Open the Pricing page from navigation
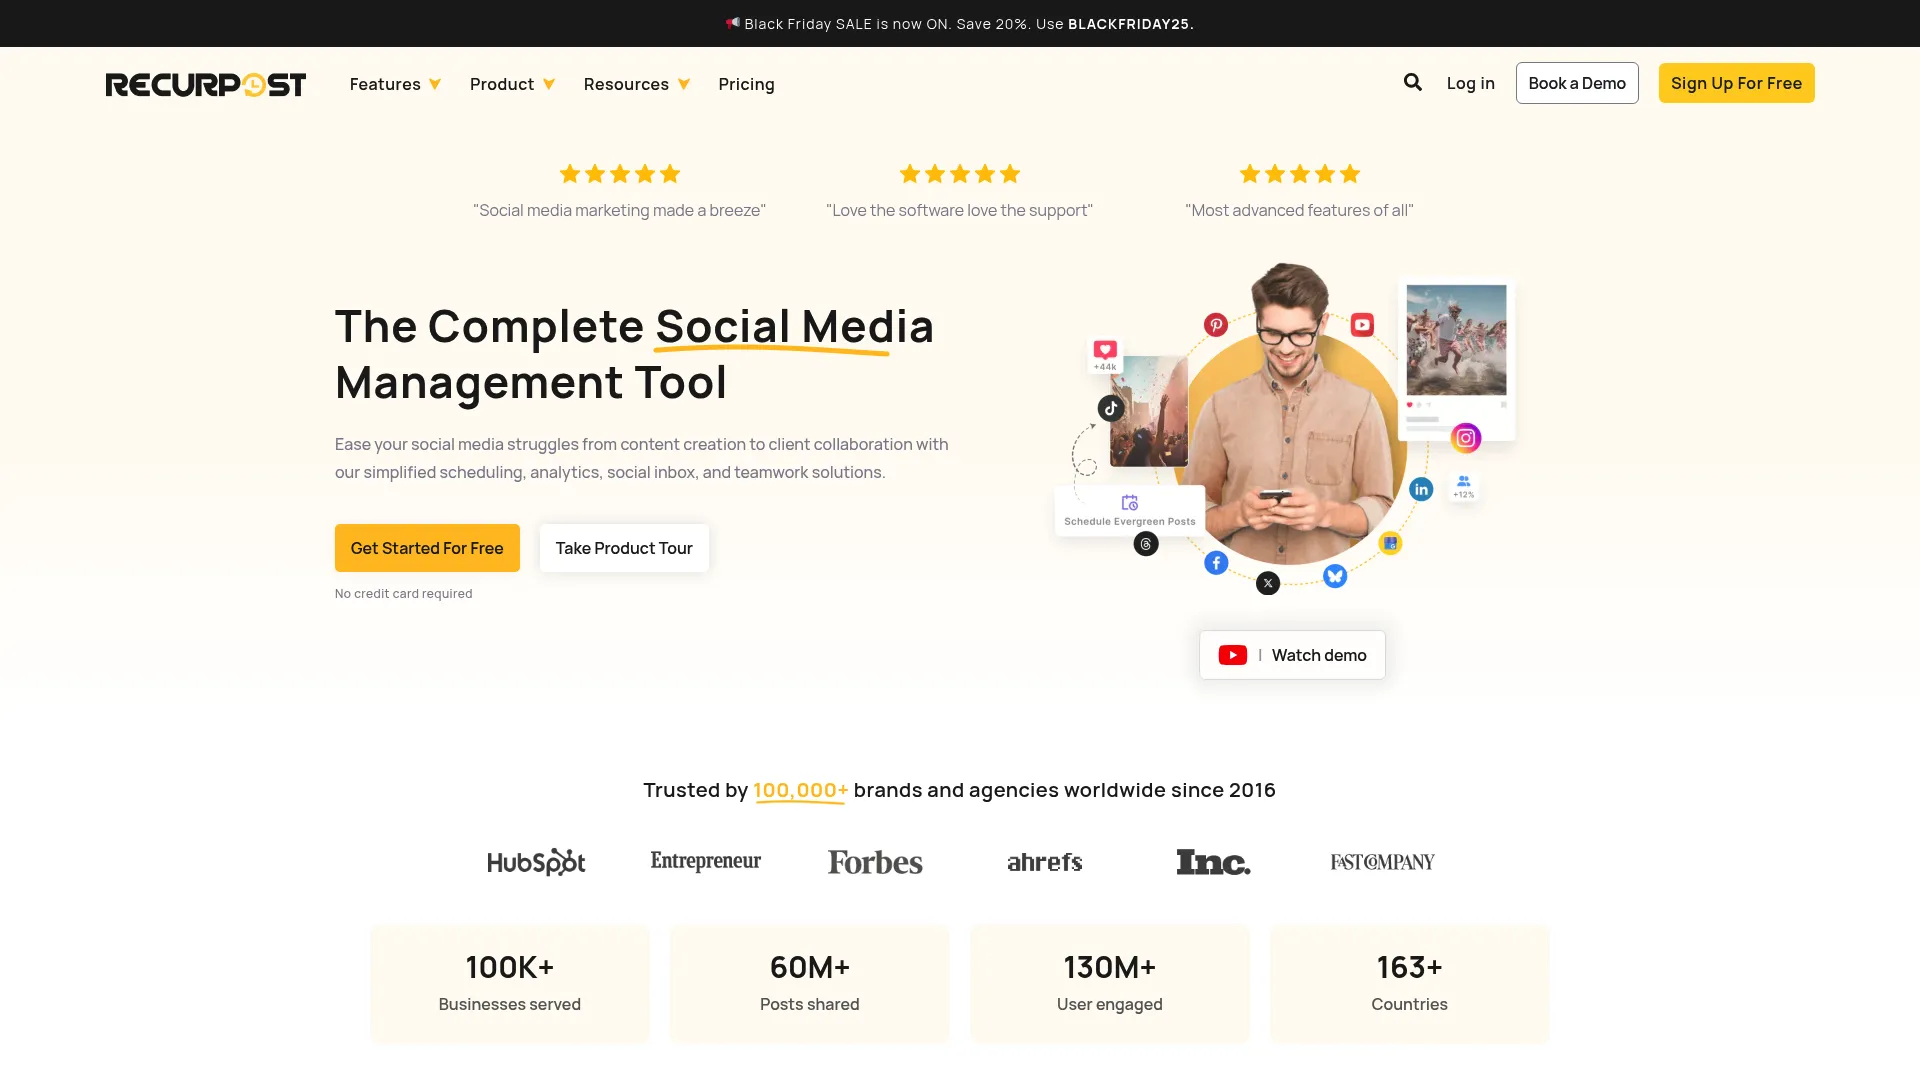1920x1080 pixels. tap(746, 84)
